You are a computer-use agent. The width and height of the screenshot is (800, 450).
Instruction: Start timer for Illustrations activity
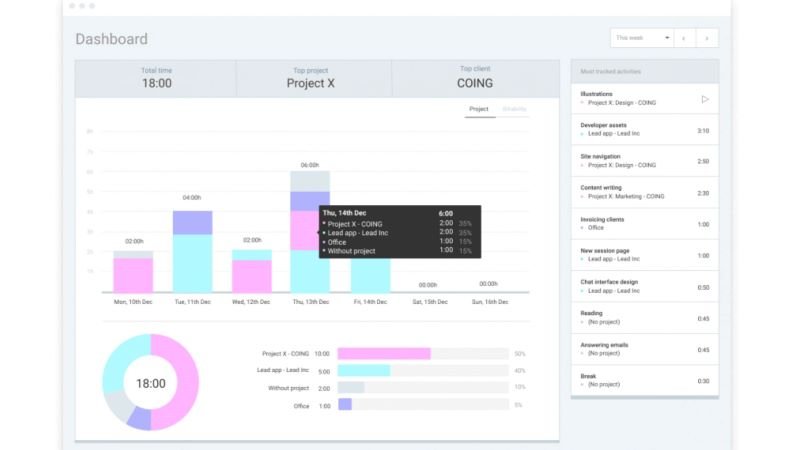pos(705,99)
